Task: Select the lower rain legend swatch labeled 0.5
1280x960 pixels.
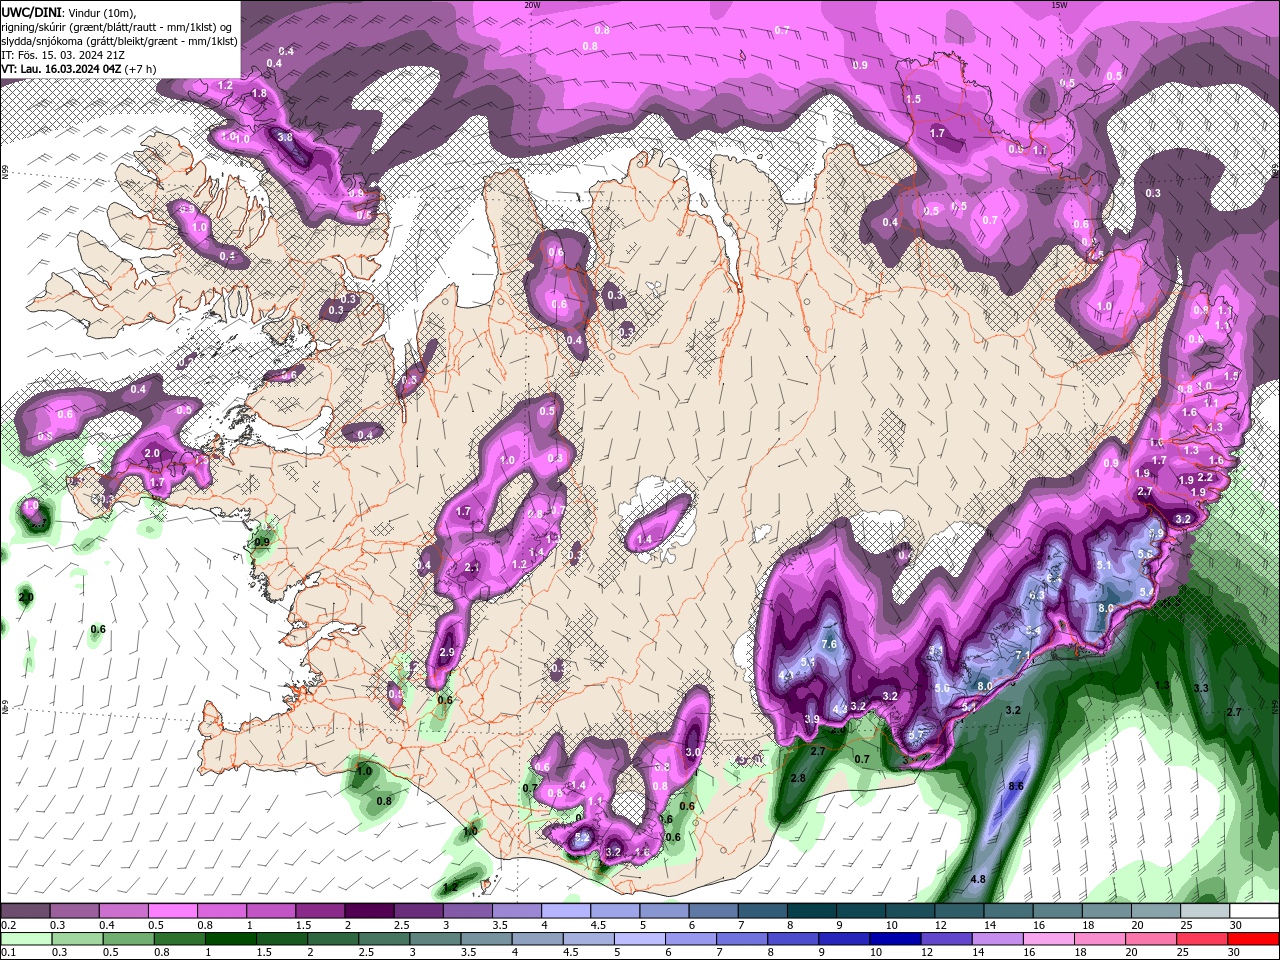Action: (128, 939)
